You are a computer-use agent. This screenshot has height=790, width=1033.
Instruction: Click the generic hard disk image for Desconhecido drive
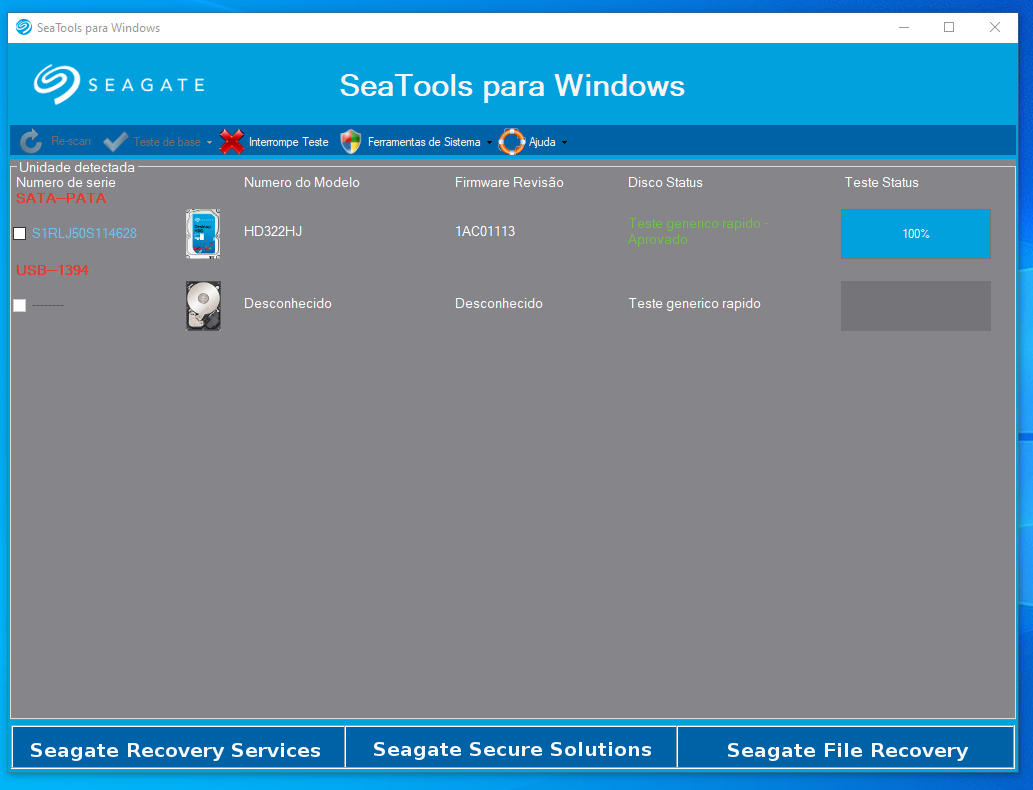(203, 306)
